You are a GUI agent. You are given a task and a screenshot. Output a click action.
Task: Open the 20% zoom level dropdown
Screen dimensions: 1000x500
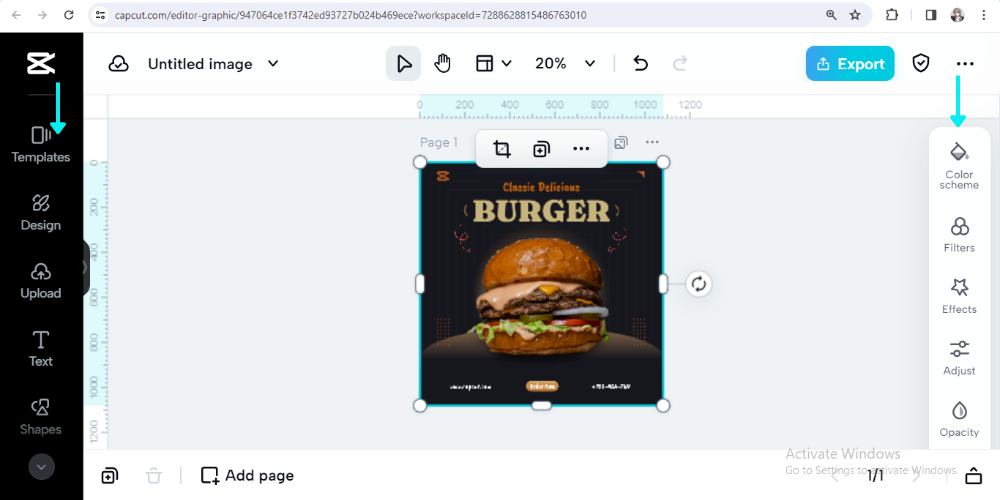click(565, 63)
